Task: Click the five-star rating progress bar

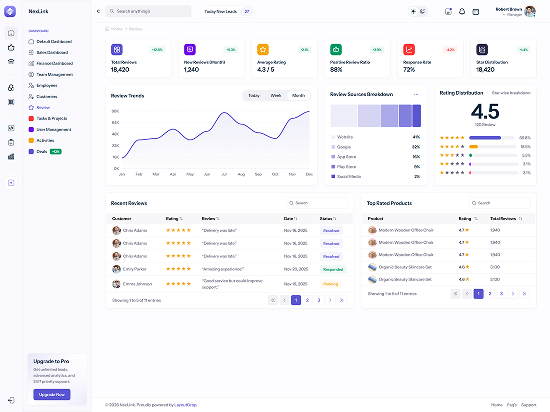Action: (x=492, y=138)
